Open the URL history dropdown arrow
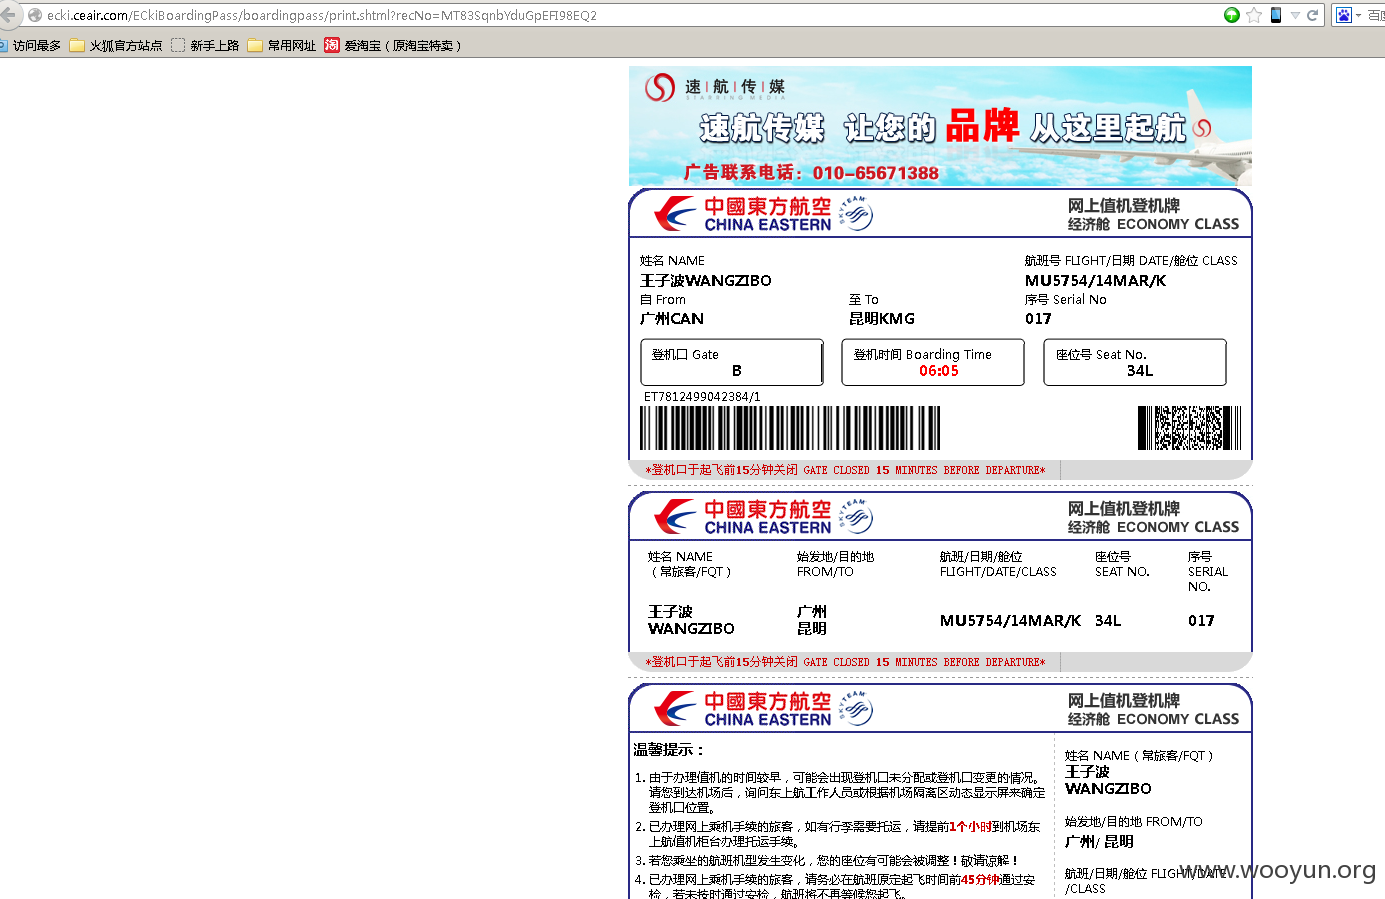 (x=1295, y=16)
